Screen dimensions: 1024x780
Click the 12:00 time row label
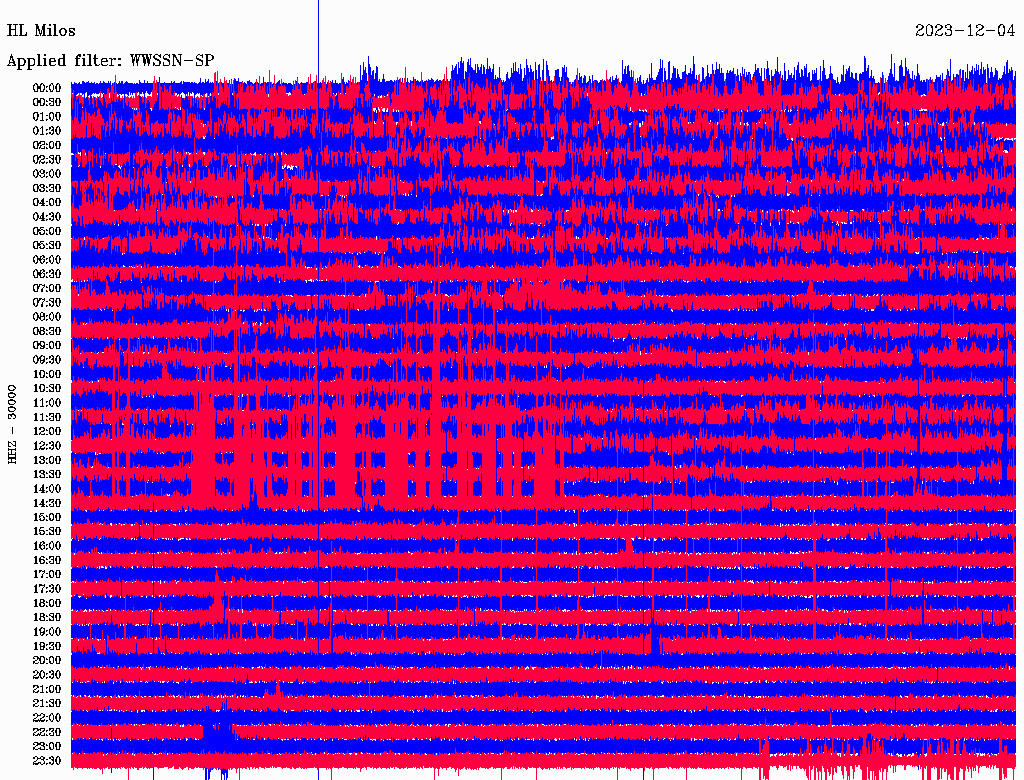click(46, 431)
